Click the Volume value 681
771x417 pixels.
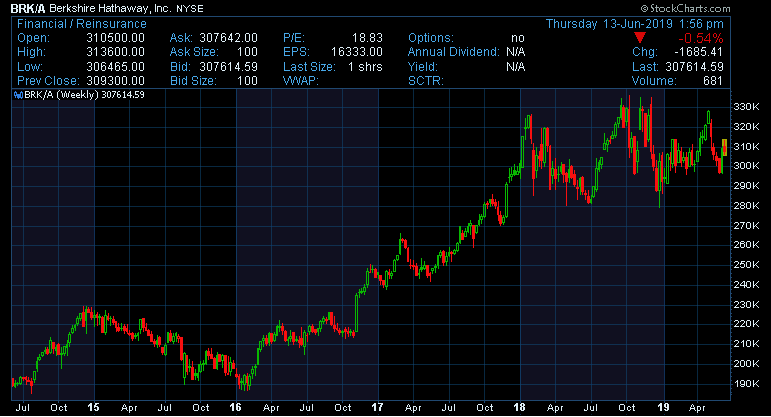[712, 81]
